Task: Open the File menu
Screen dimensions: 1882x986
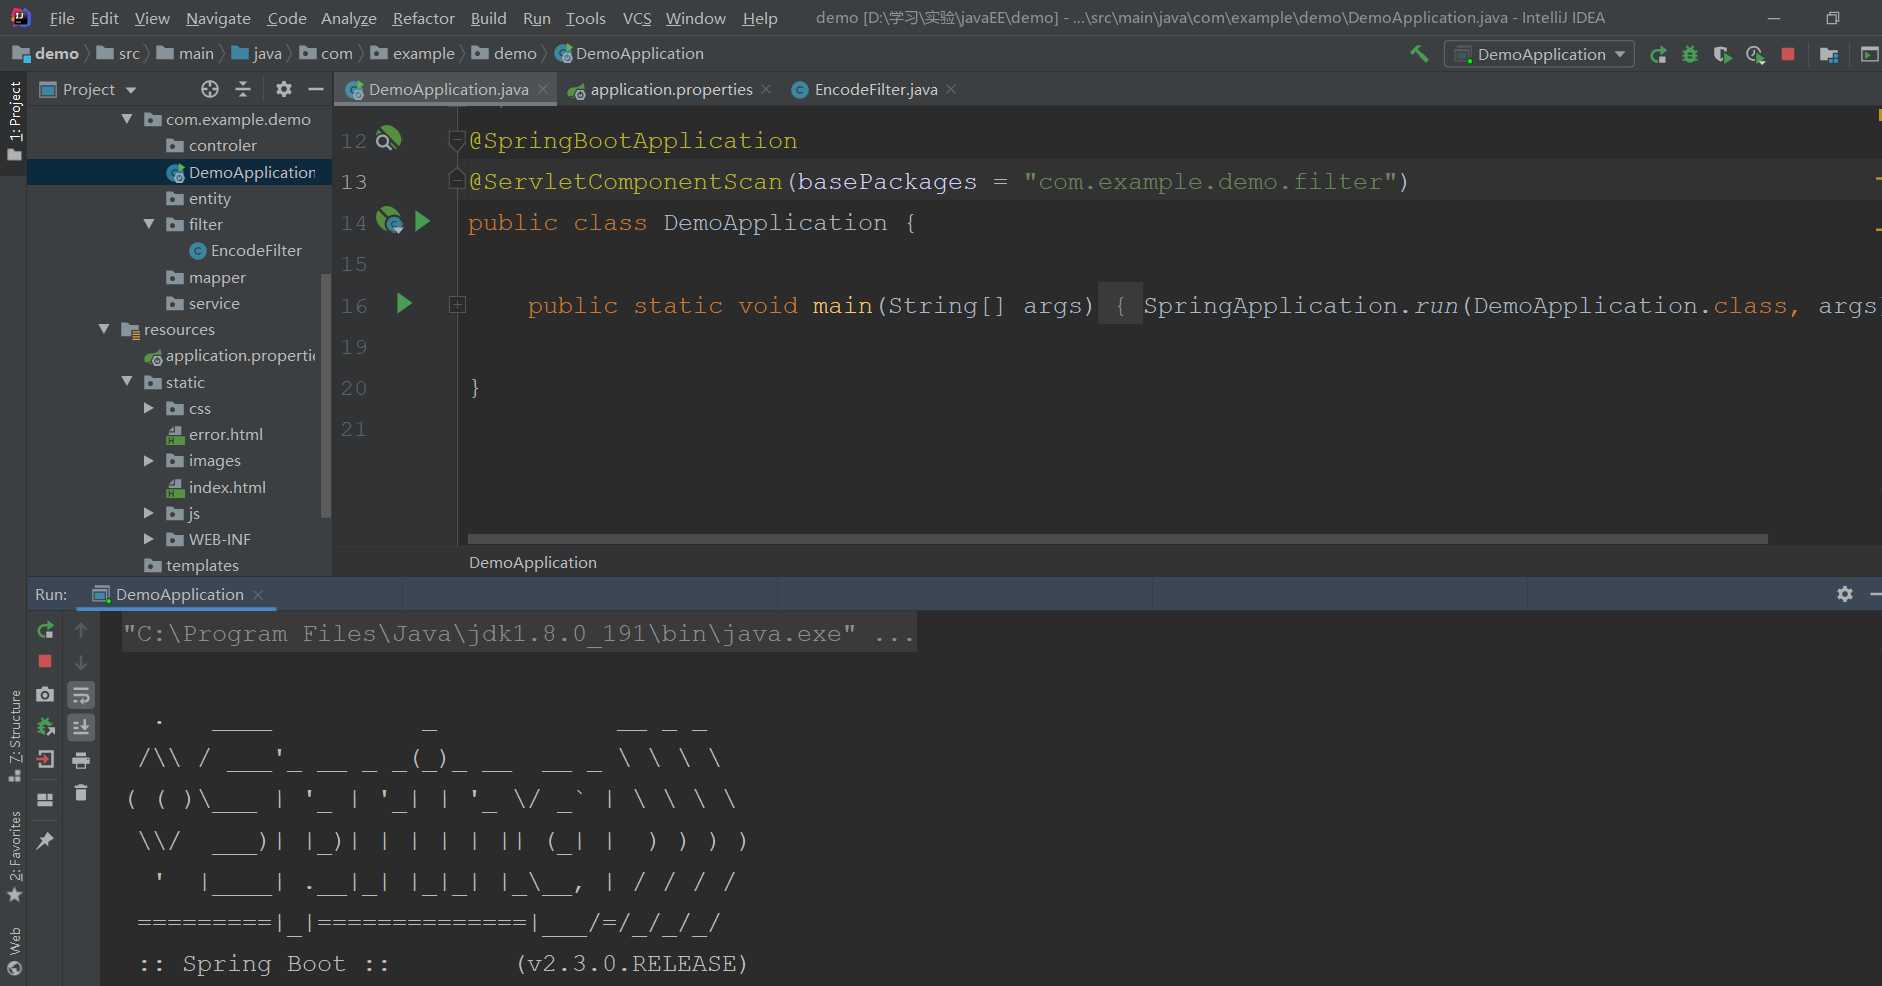Action: [62, 18]
